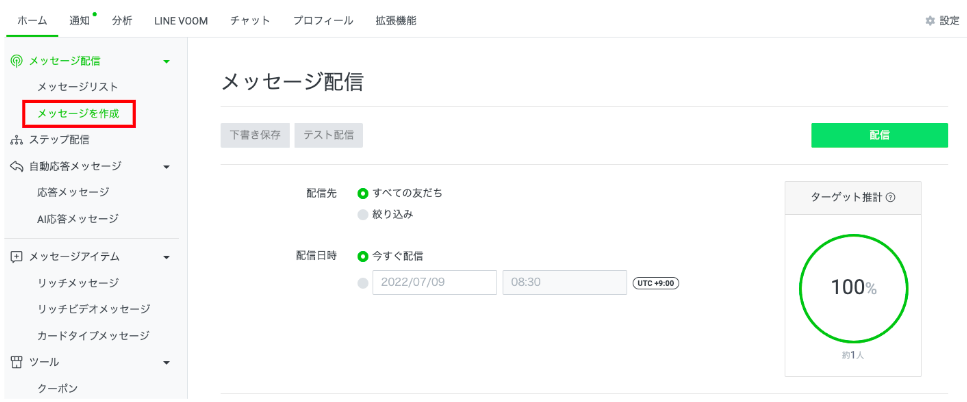Open クーポン in the sidebar
967x402 pixels.
click(57, 388)
